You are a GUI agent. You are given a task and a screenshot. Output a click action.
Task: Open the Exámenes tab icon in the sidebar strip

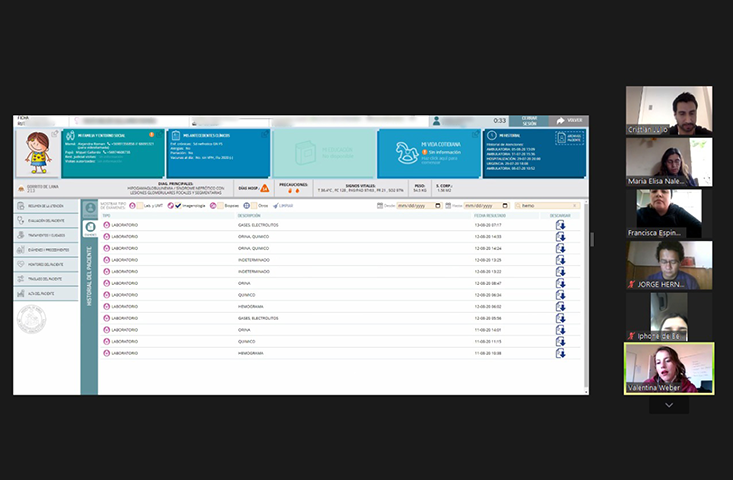coord(90,228)
